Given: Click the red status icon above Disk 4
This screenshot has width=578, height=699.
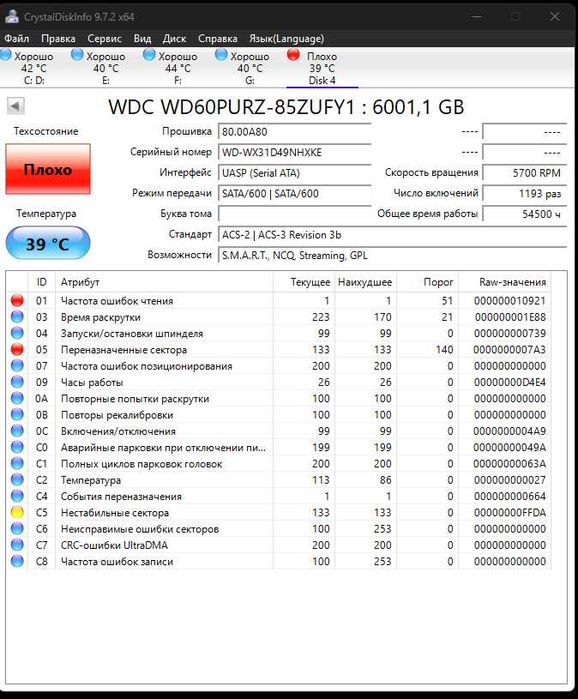Looking at the screenshot, I should click(x=293, y=55).
